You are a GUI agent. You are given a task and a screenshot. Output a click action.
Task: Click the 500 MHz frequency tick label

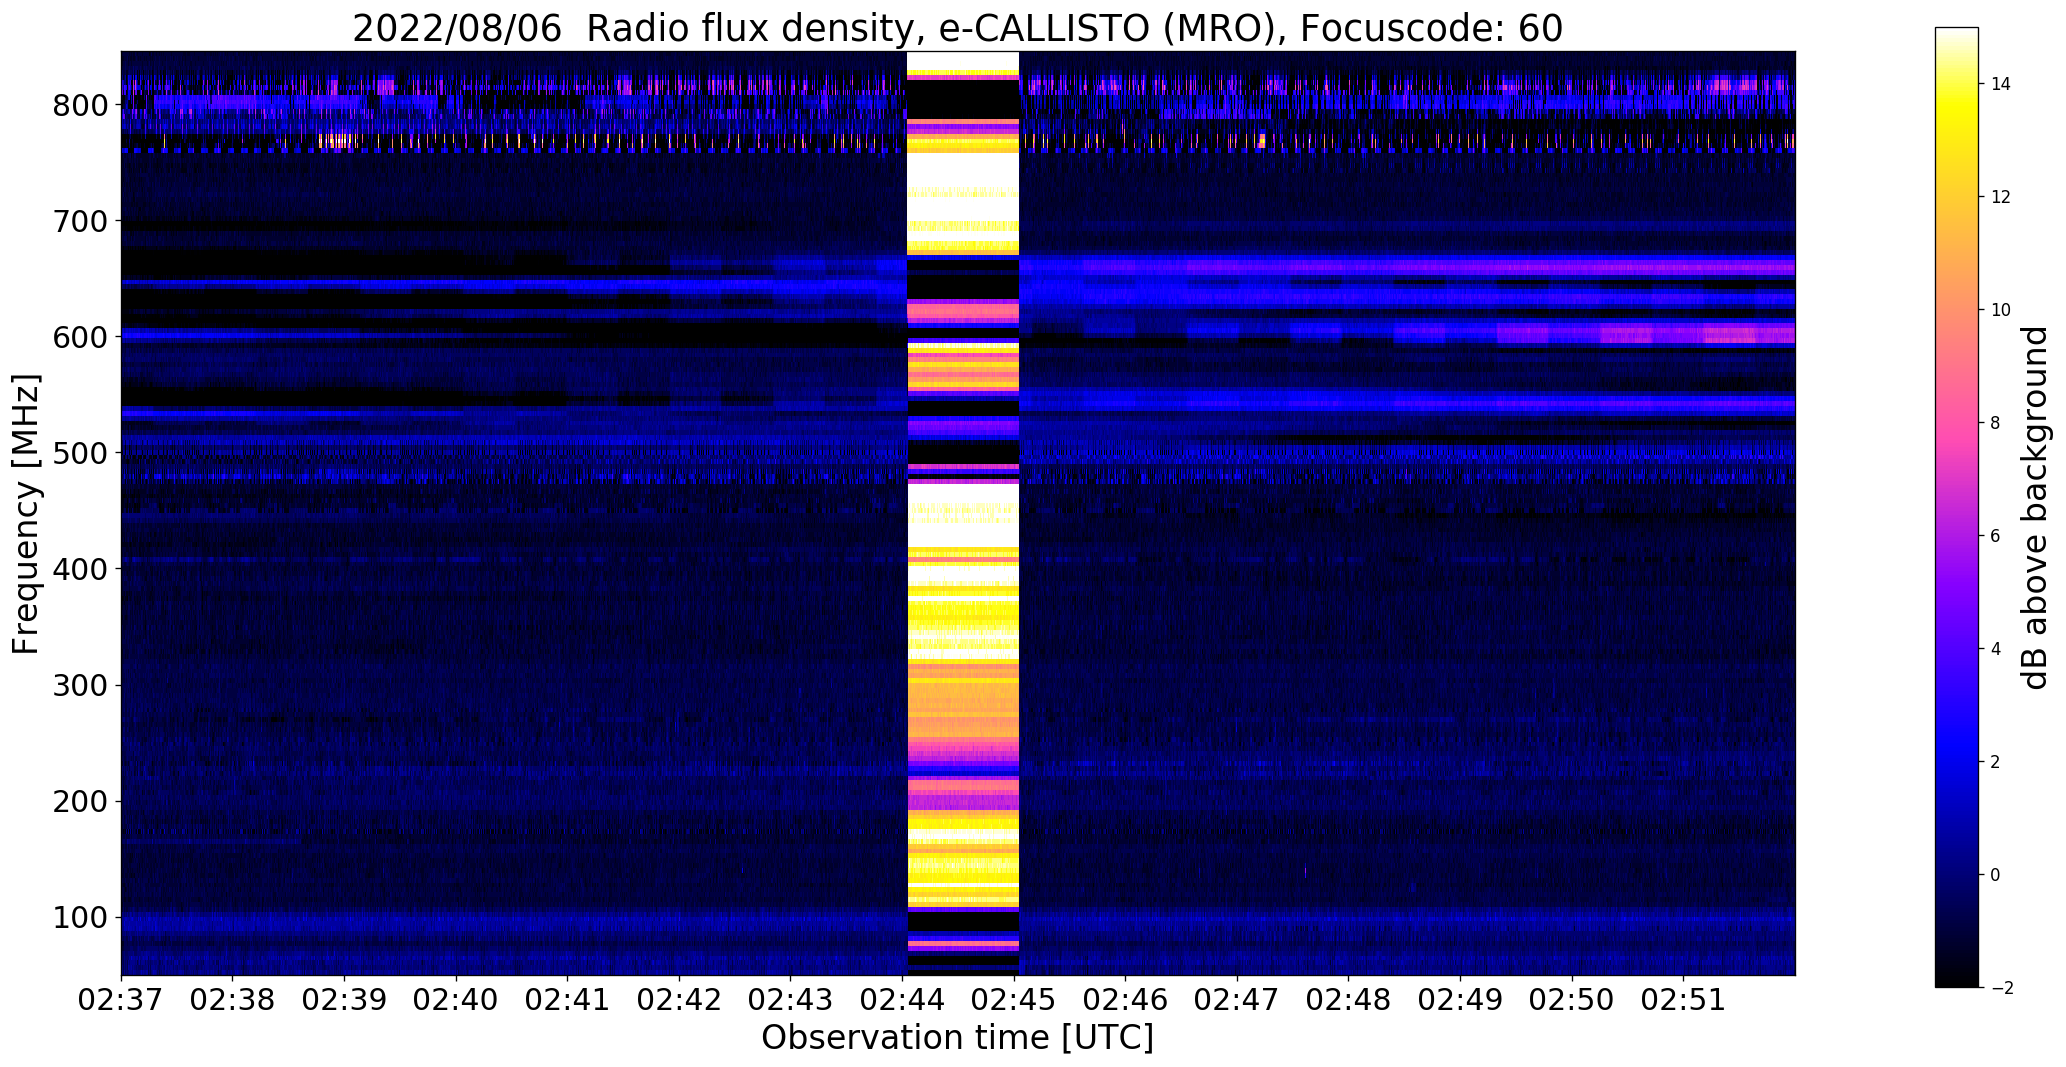click(82, 453)
